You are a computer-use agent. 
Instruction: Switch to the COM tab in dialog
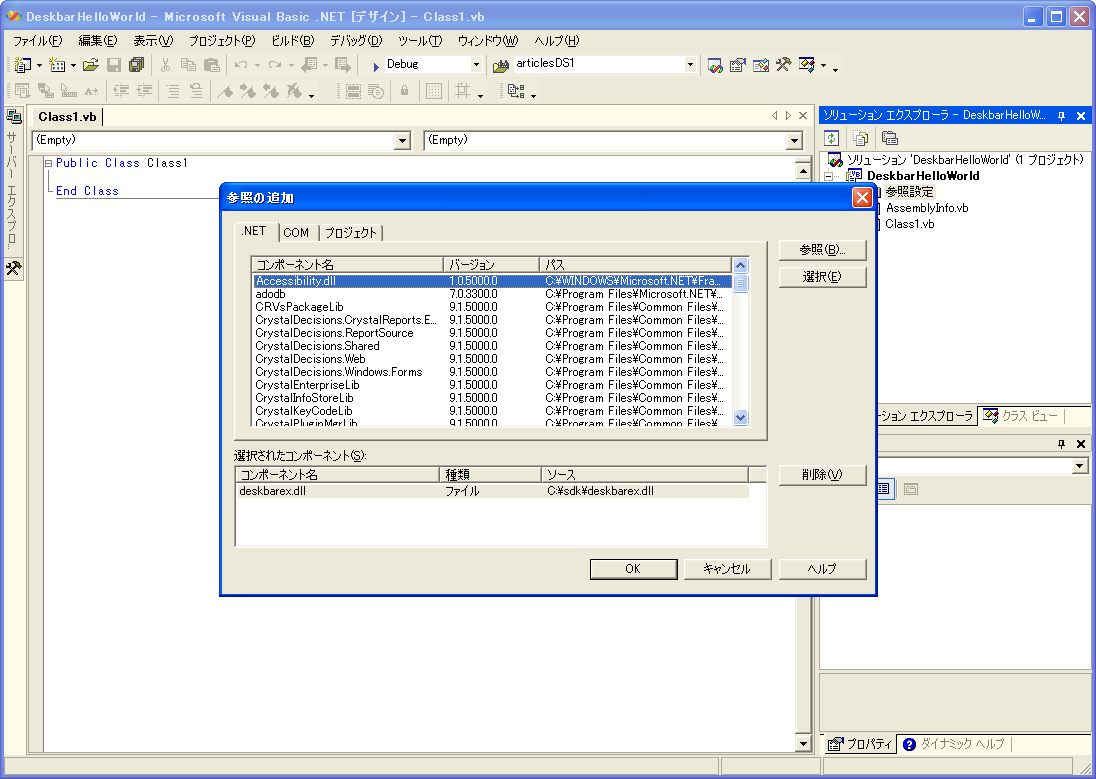pos(296,233)
